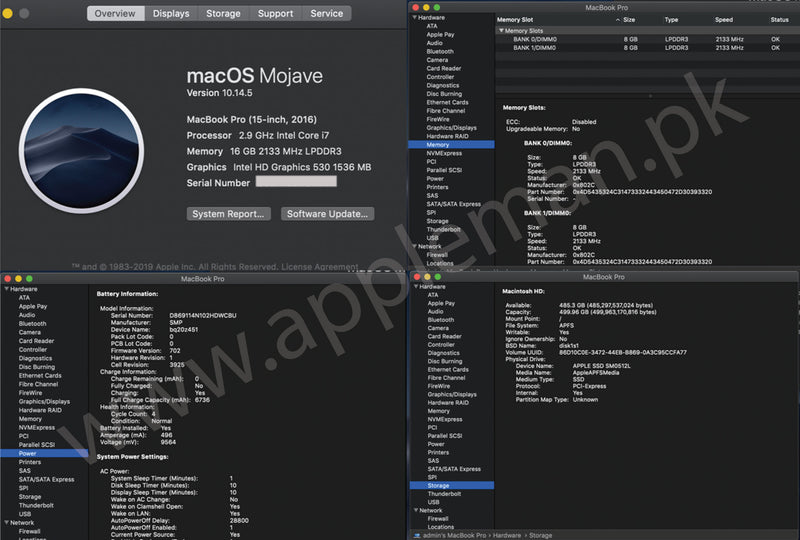
Task: Collapse the Network section in the Battery Information window
Action: point(7,522)
